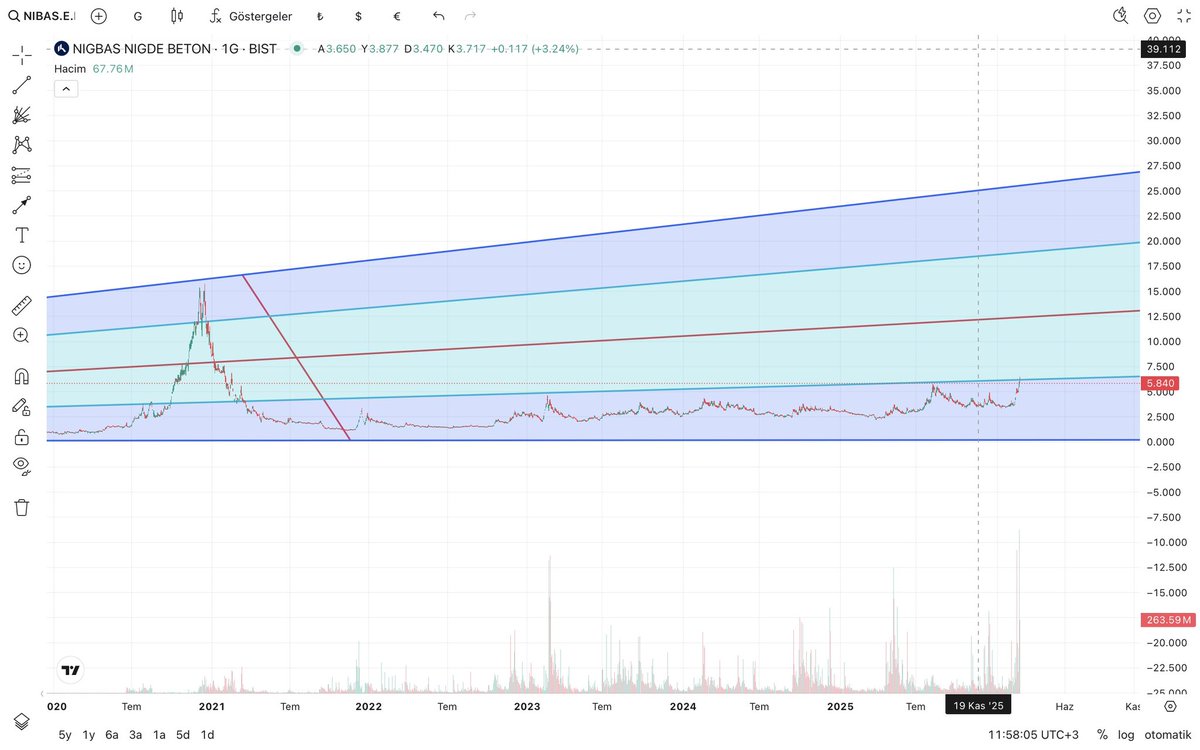Click the 25.000 price axis label
The height and width of the screenshot is (750, 1200).
click(x=1163, y=191)
